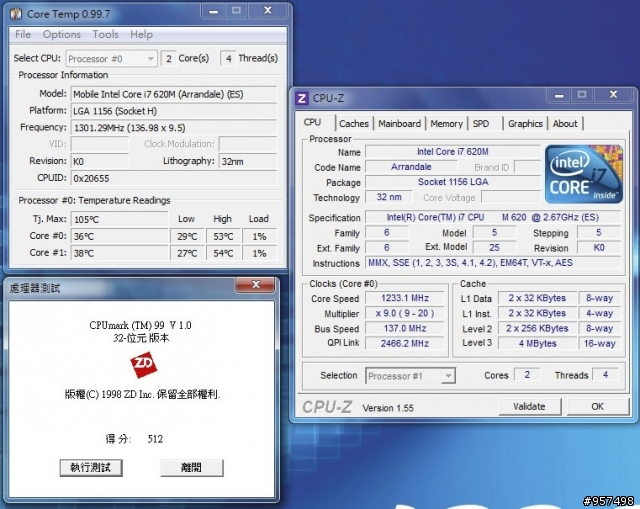The height and width of the screenshot is (509, 640).
Task: Click Core #1 temperature 38°C
Action: coord(119,253)
